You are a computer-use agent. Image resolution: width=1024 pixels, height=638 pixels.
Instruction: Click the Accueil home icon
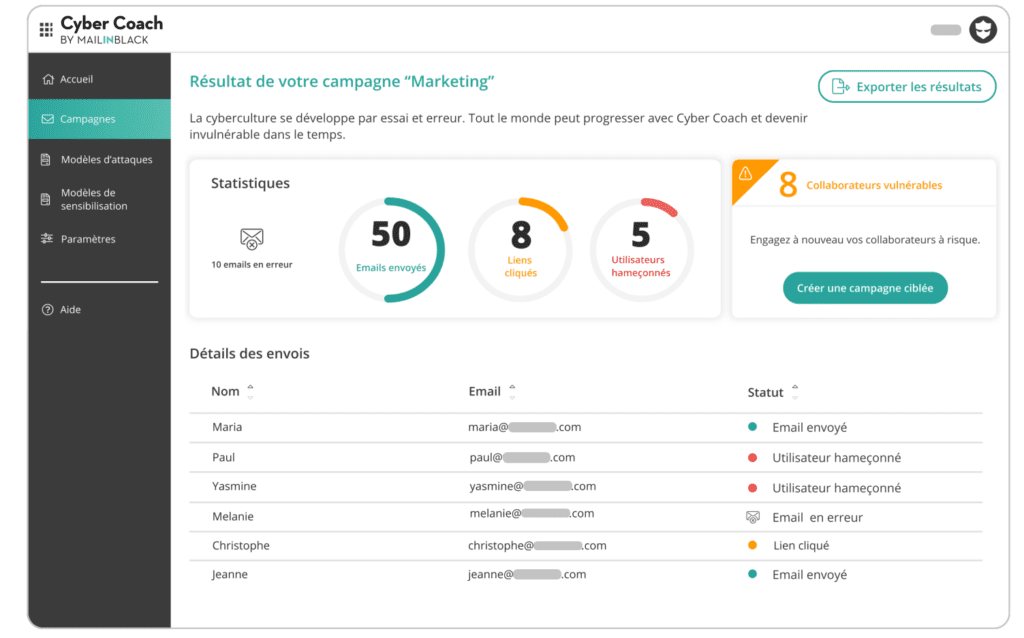pyautogui.click(x=47, y=79)
